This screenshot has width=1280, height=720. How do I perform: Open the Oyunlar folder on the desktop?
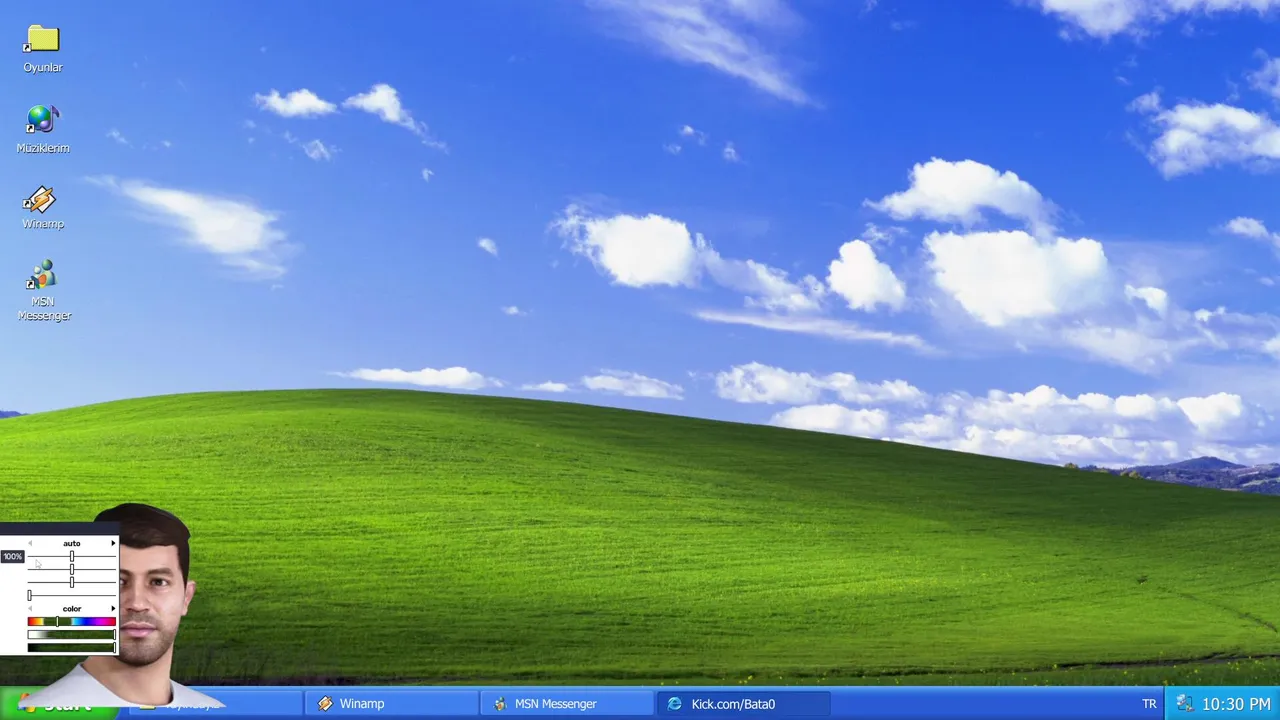point(43,49)
